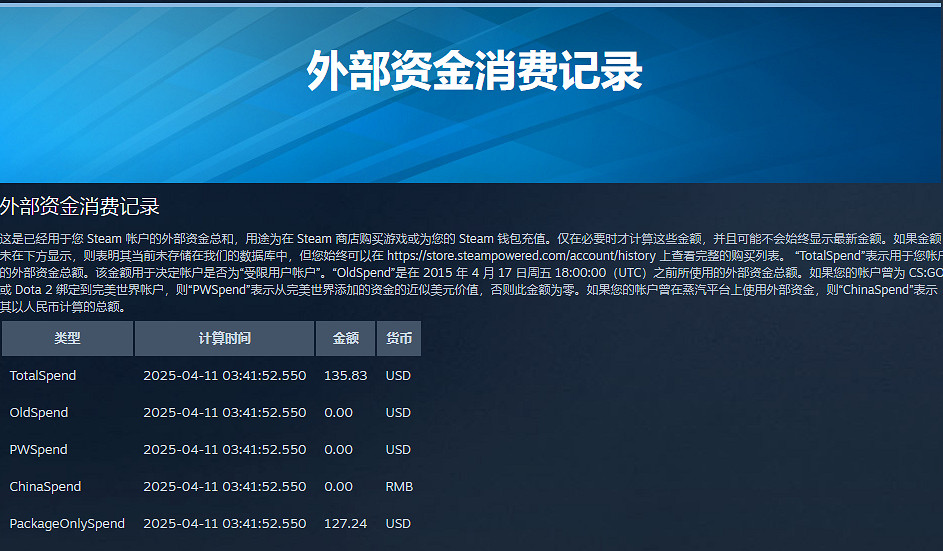Click the PackageOnlySpend USD currency cell
This screenshot has height=551, width=943.
pos(398,523)
